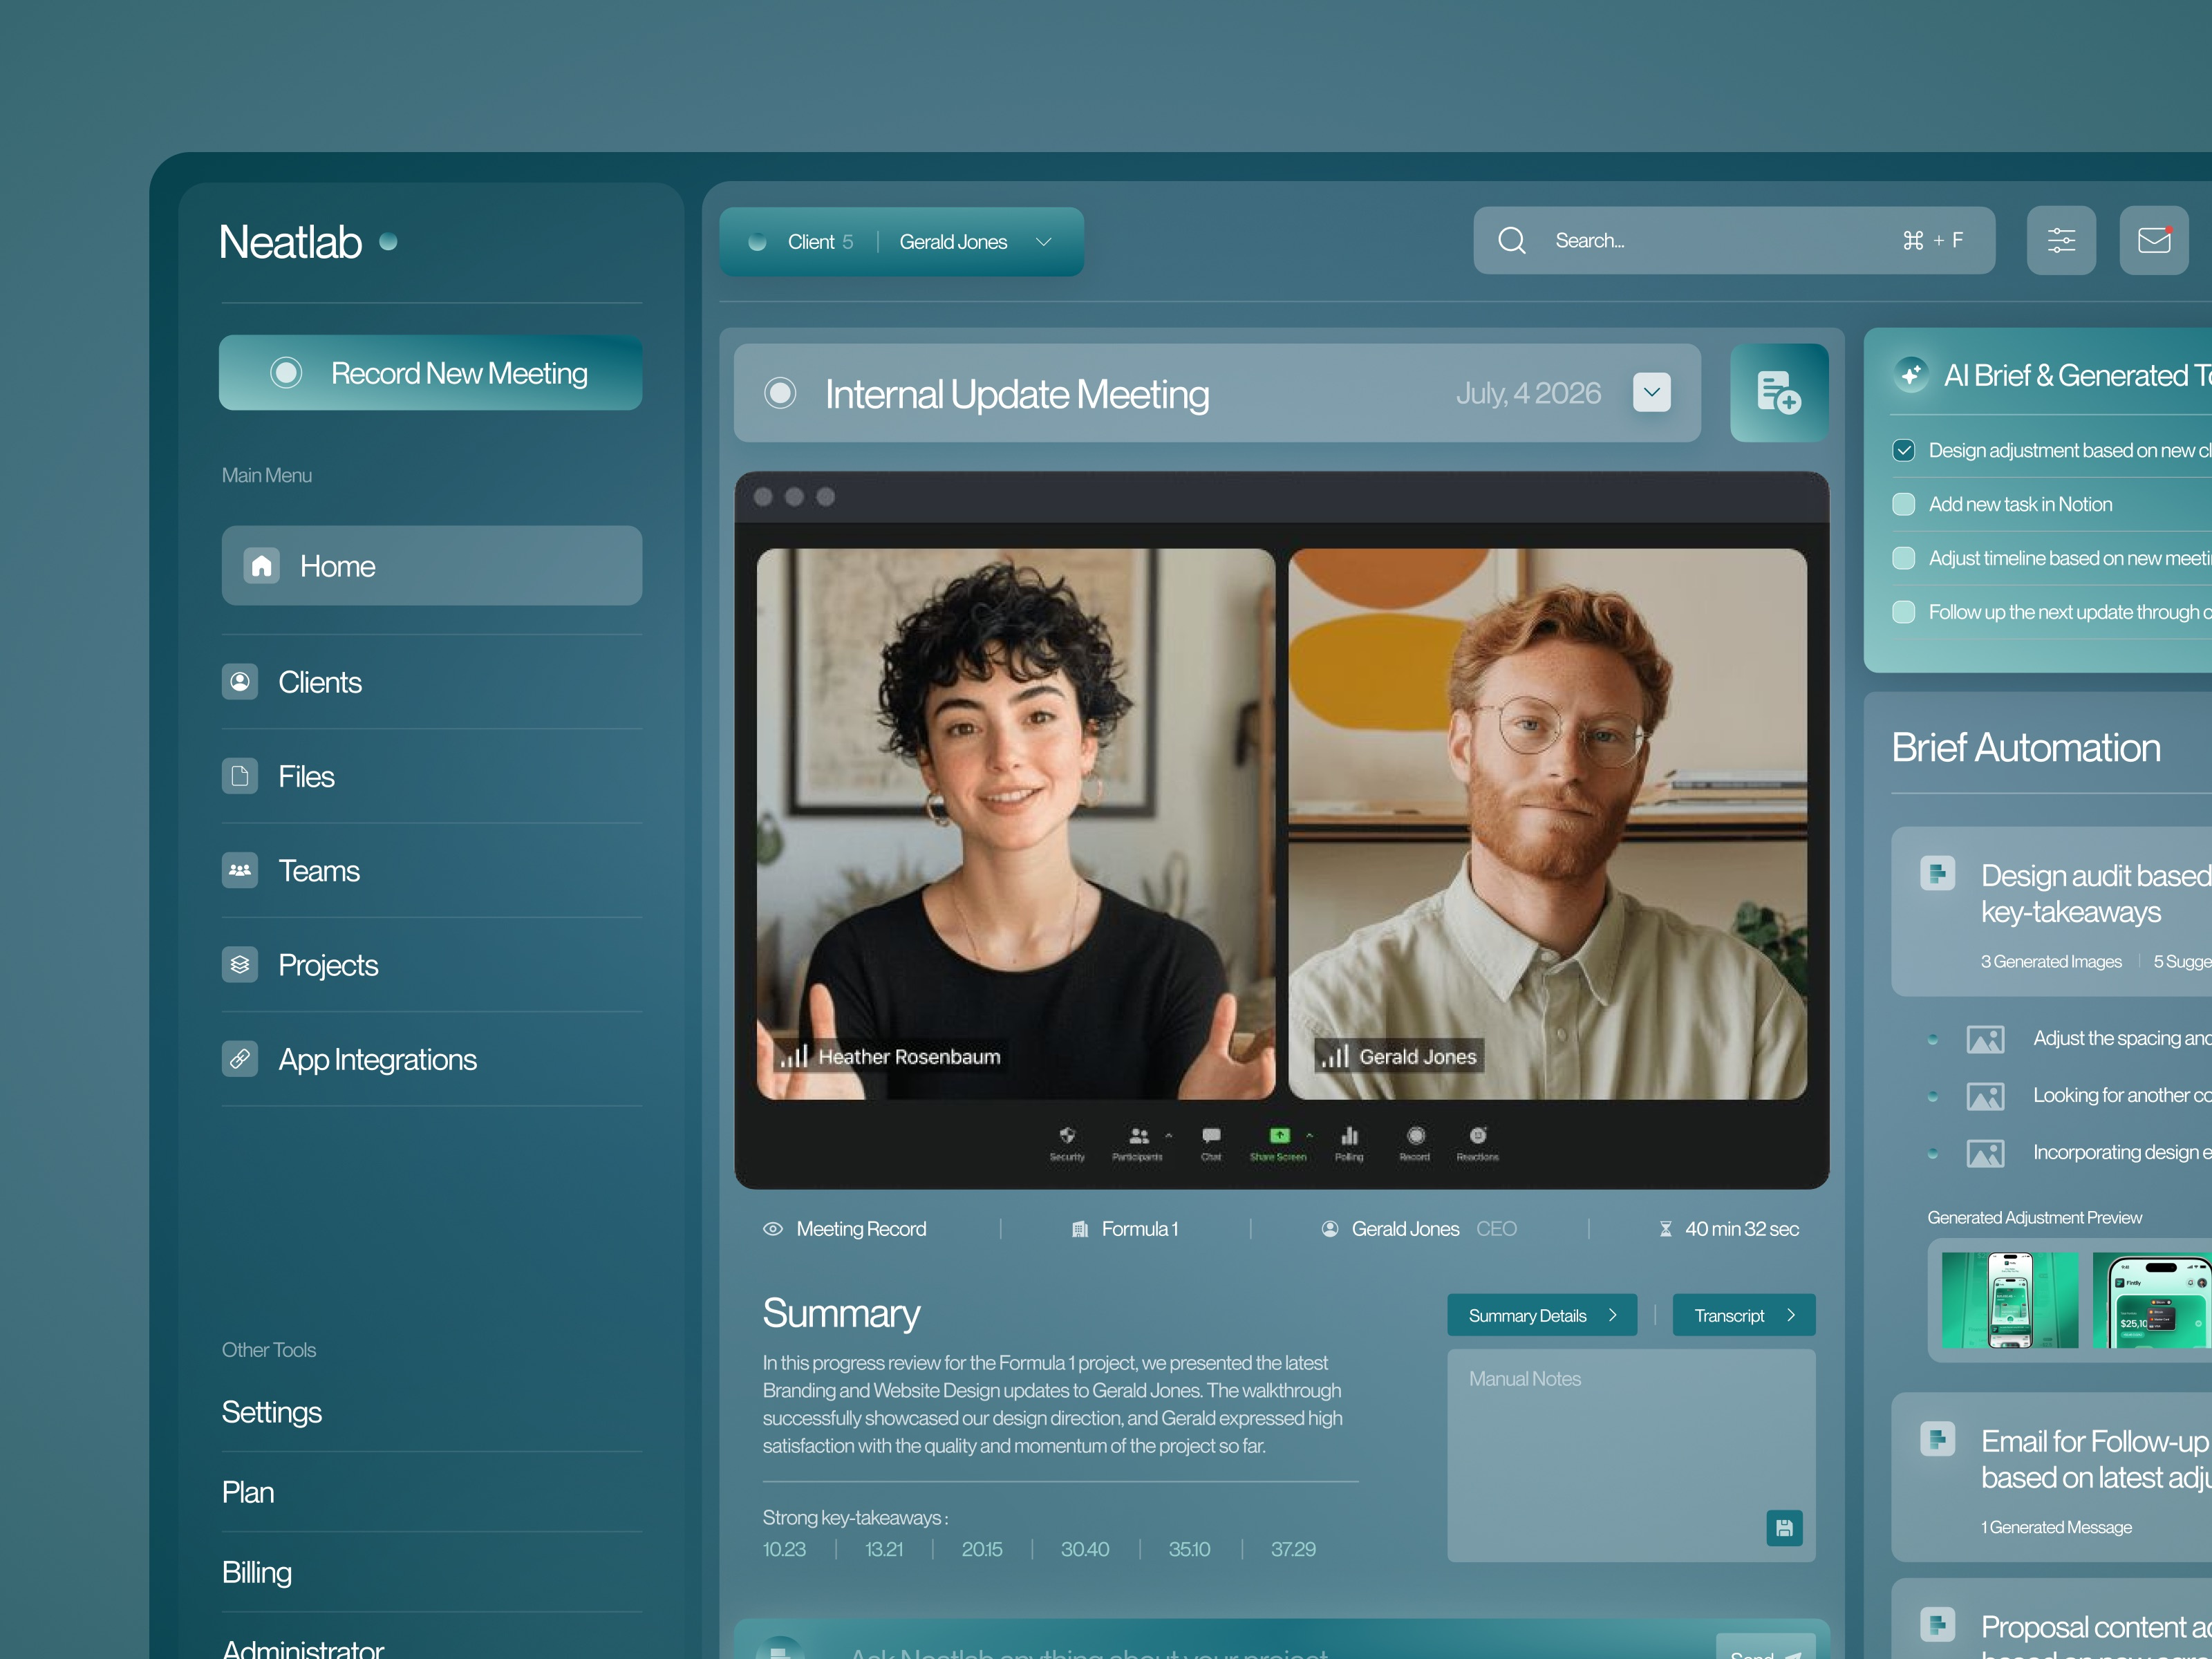Click Share Screen in meeting toolbar
The image size is (2212, 1659).
click(1278, 1143)
